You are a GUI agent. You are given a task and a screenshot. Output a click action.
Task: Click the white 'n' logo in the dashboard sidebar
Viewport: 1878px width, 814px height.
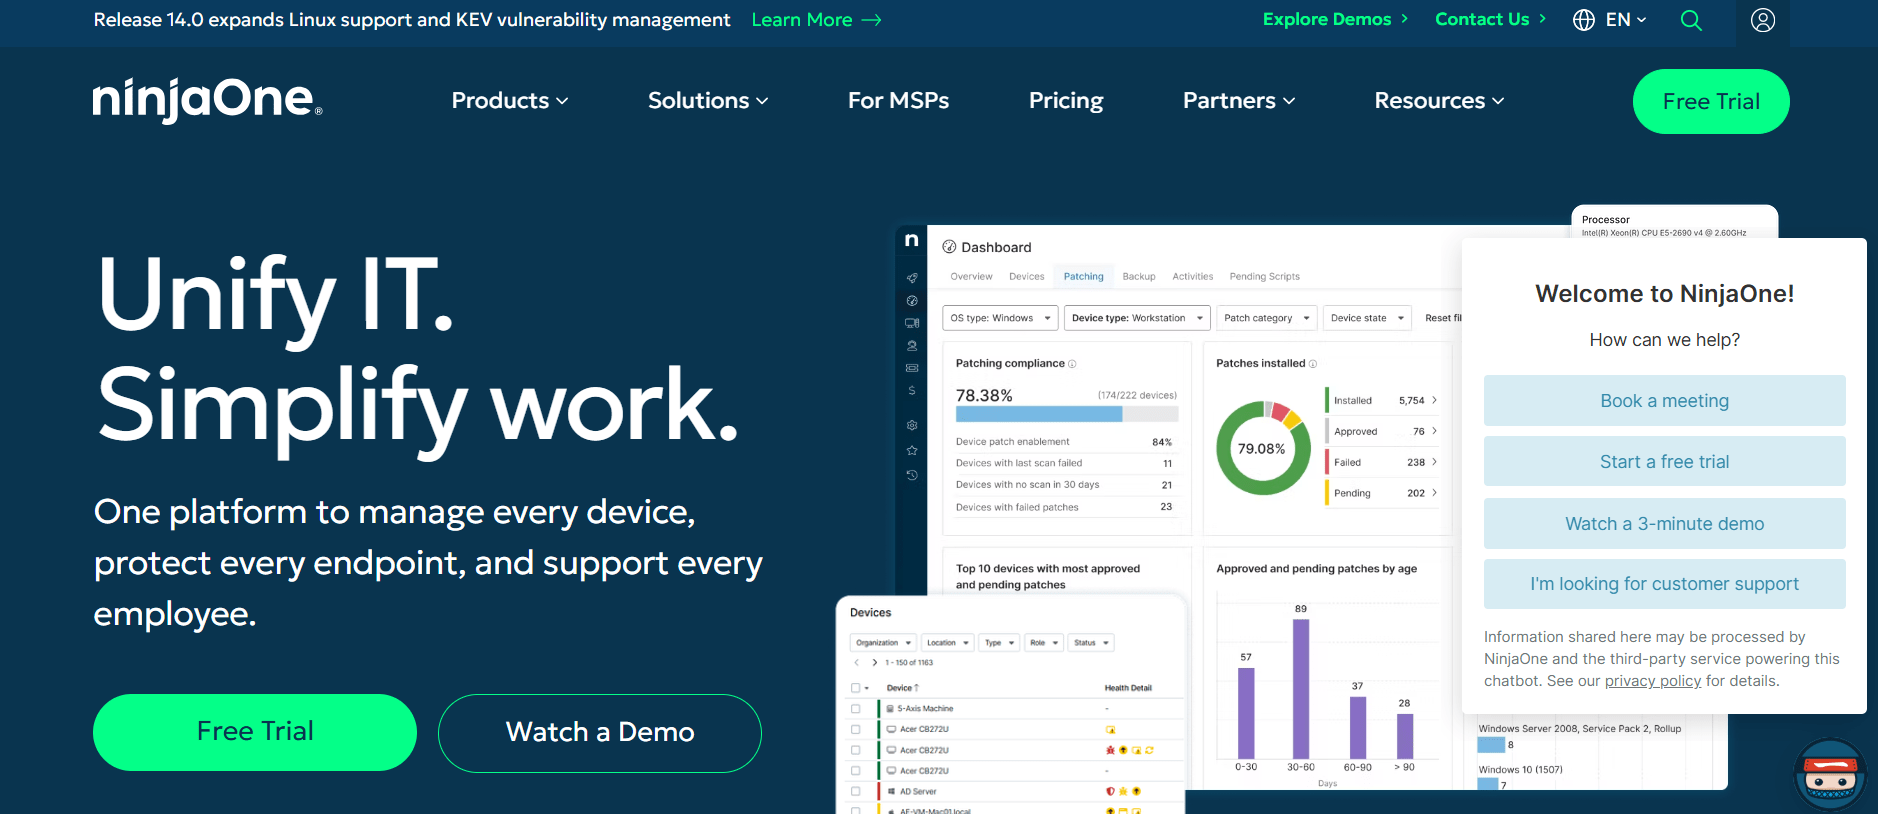(x=911, y=240)
